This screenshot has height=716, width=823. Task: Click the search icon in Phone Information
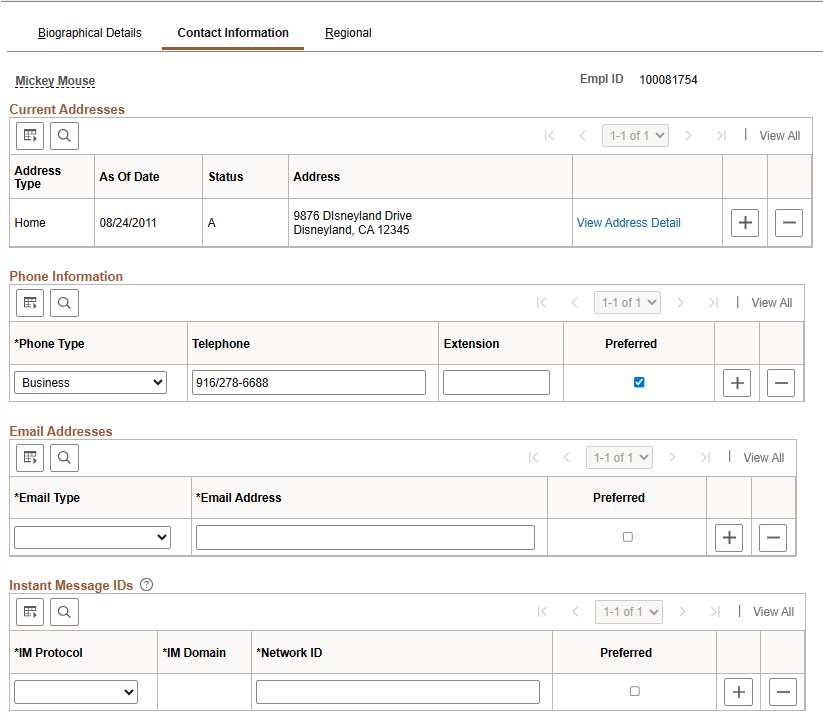pos(64,303)
